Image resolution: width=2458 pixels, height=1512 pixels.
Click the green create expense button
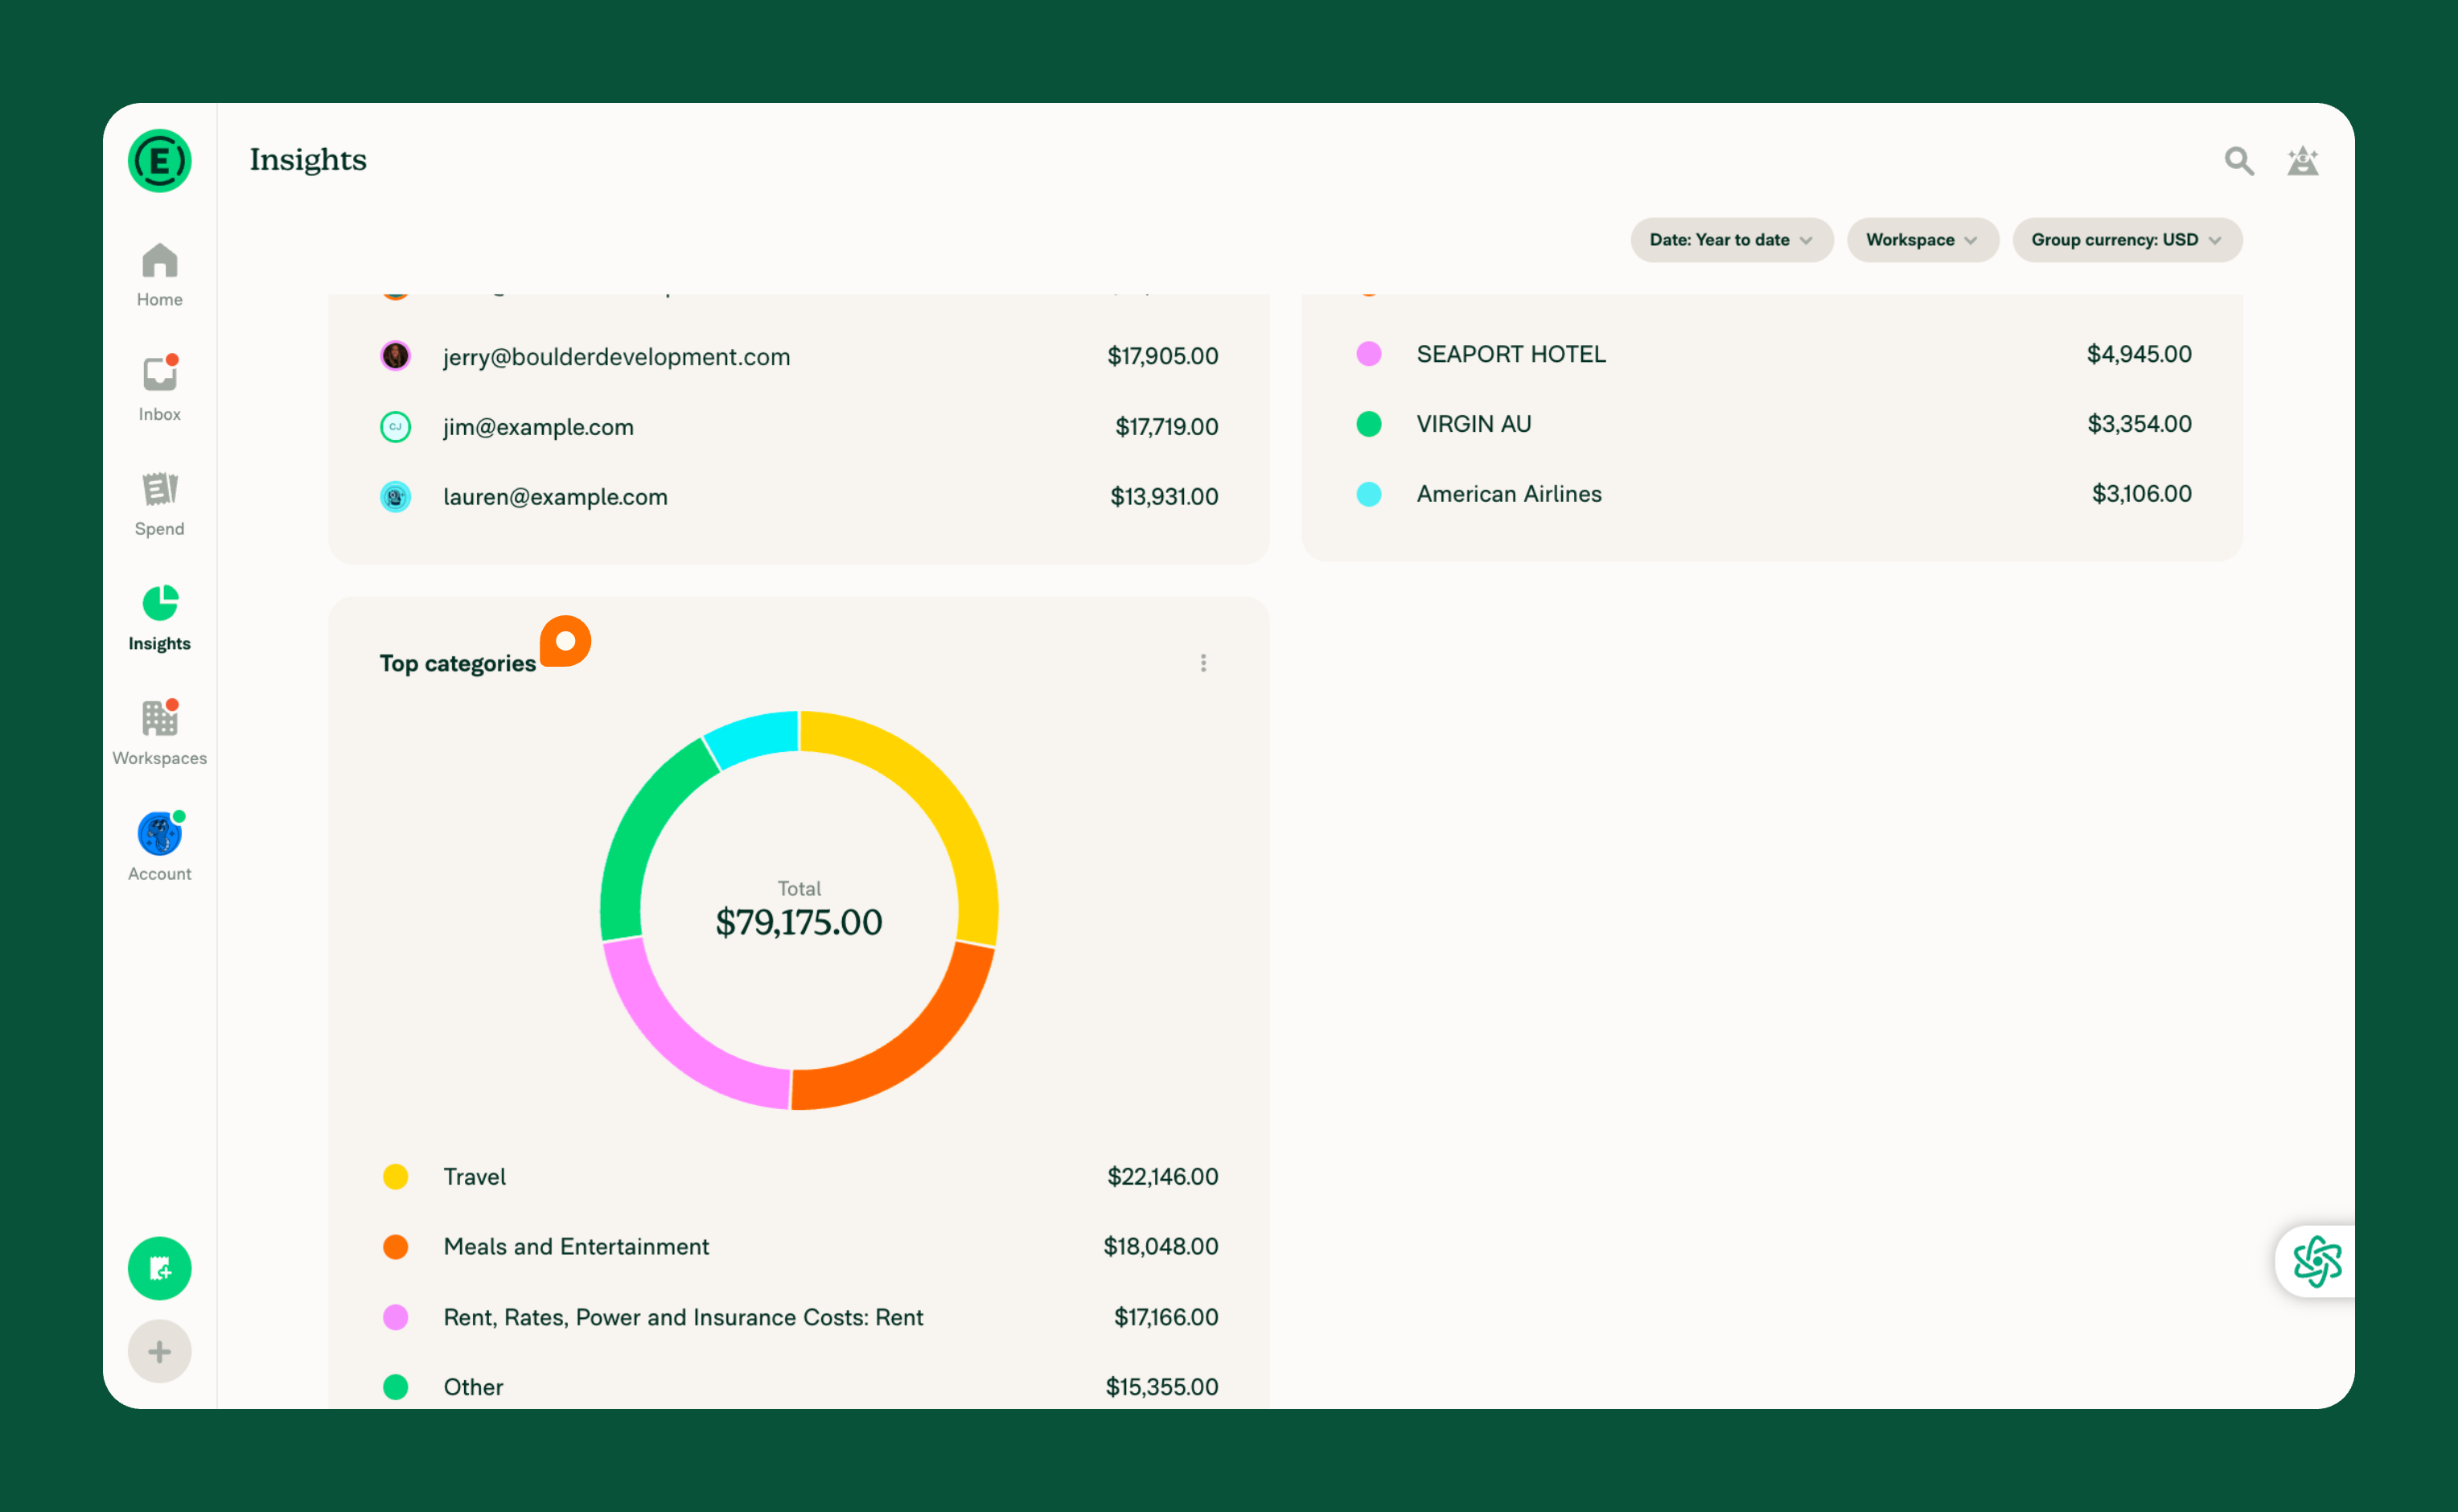pos(159,1268)
